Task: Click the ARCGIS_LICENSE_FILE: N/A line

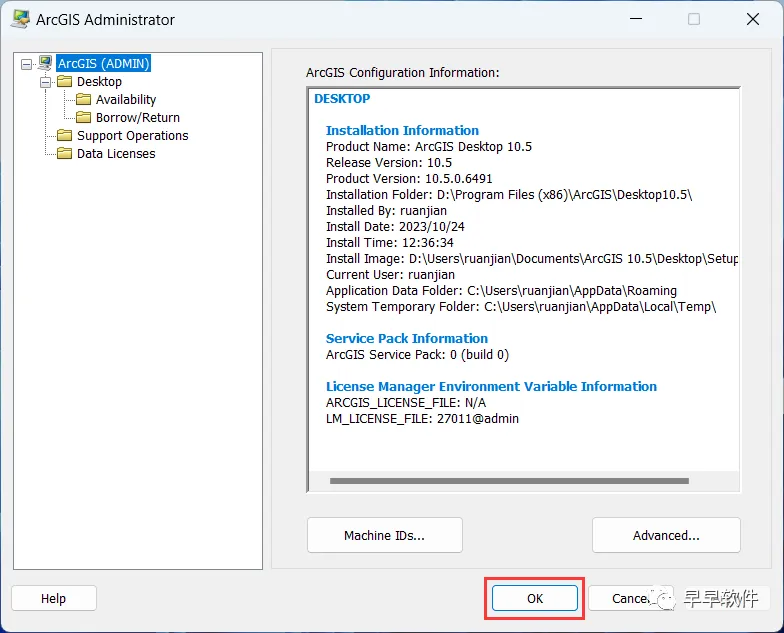Action: coord(406,402)
